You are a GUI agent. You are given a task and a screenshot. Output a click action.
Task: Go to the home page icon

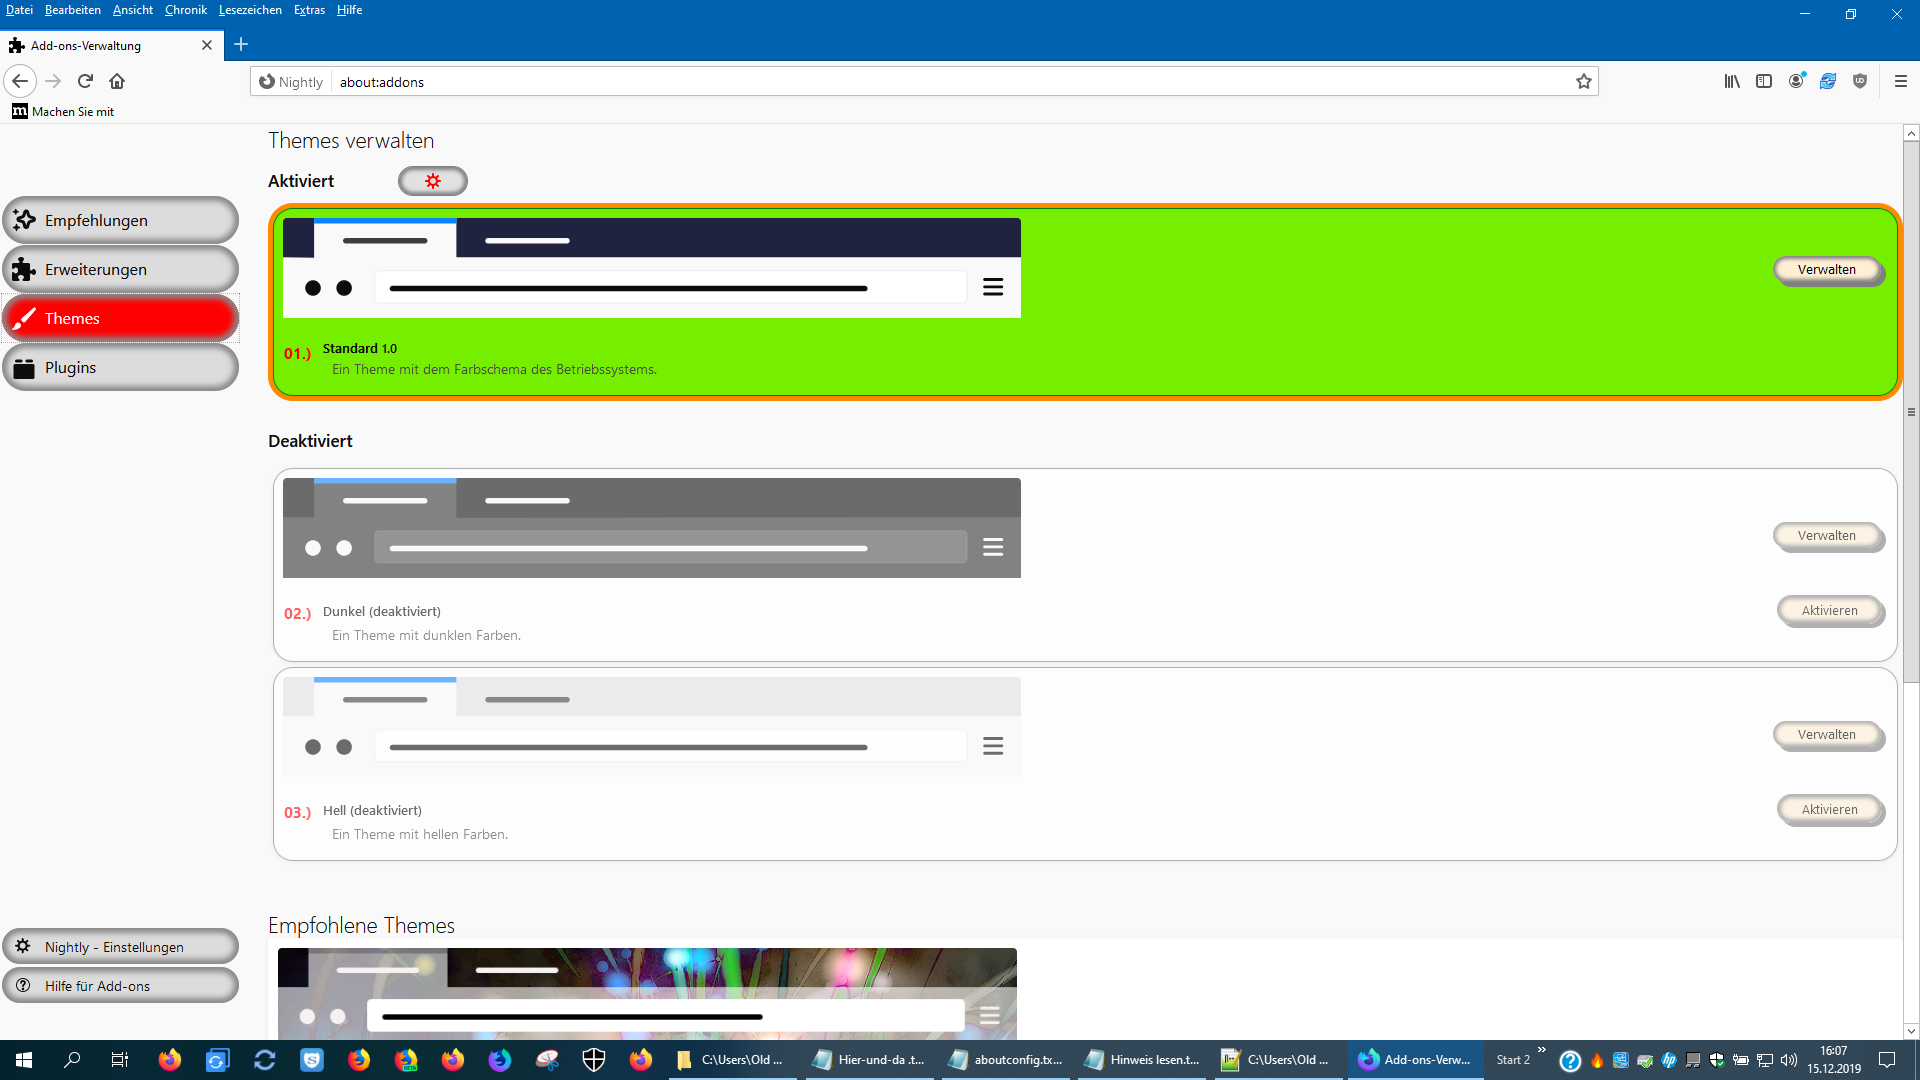point(117,81)
